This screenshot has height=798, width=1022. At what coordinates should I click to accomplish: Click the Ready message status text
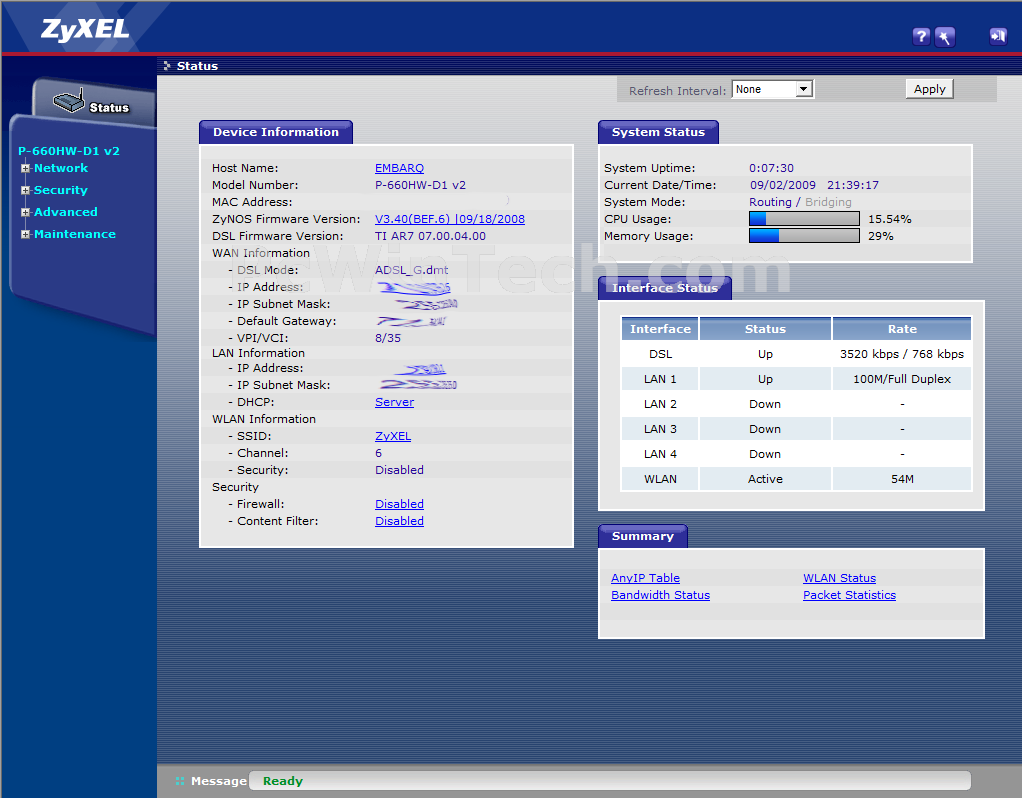pos(283,781)
